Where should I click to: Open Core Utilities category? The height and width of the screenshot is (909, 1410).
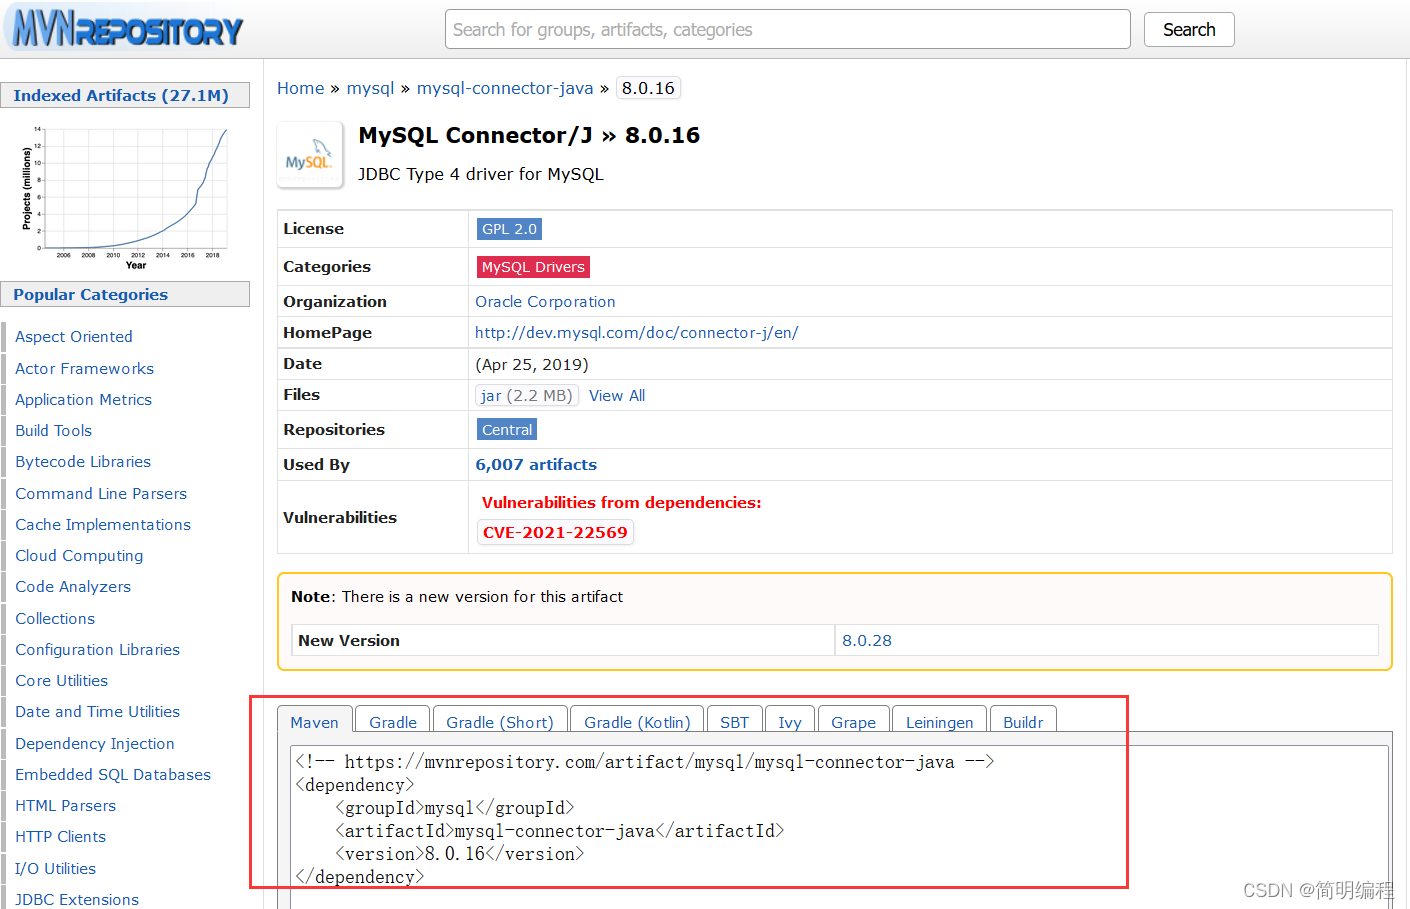click(62, 681)
